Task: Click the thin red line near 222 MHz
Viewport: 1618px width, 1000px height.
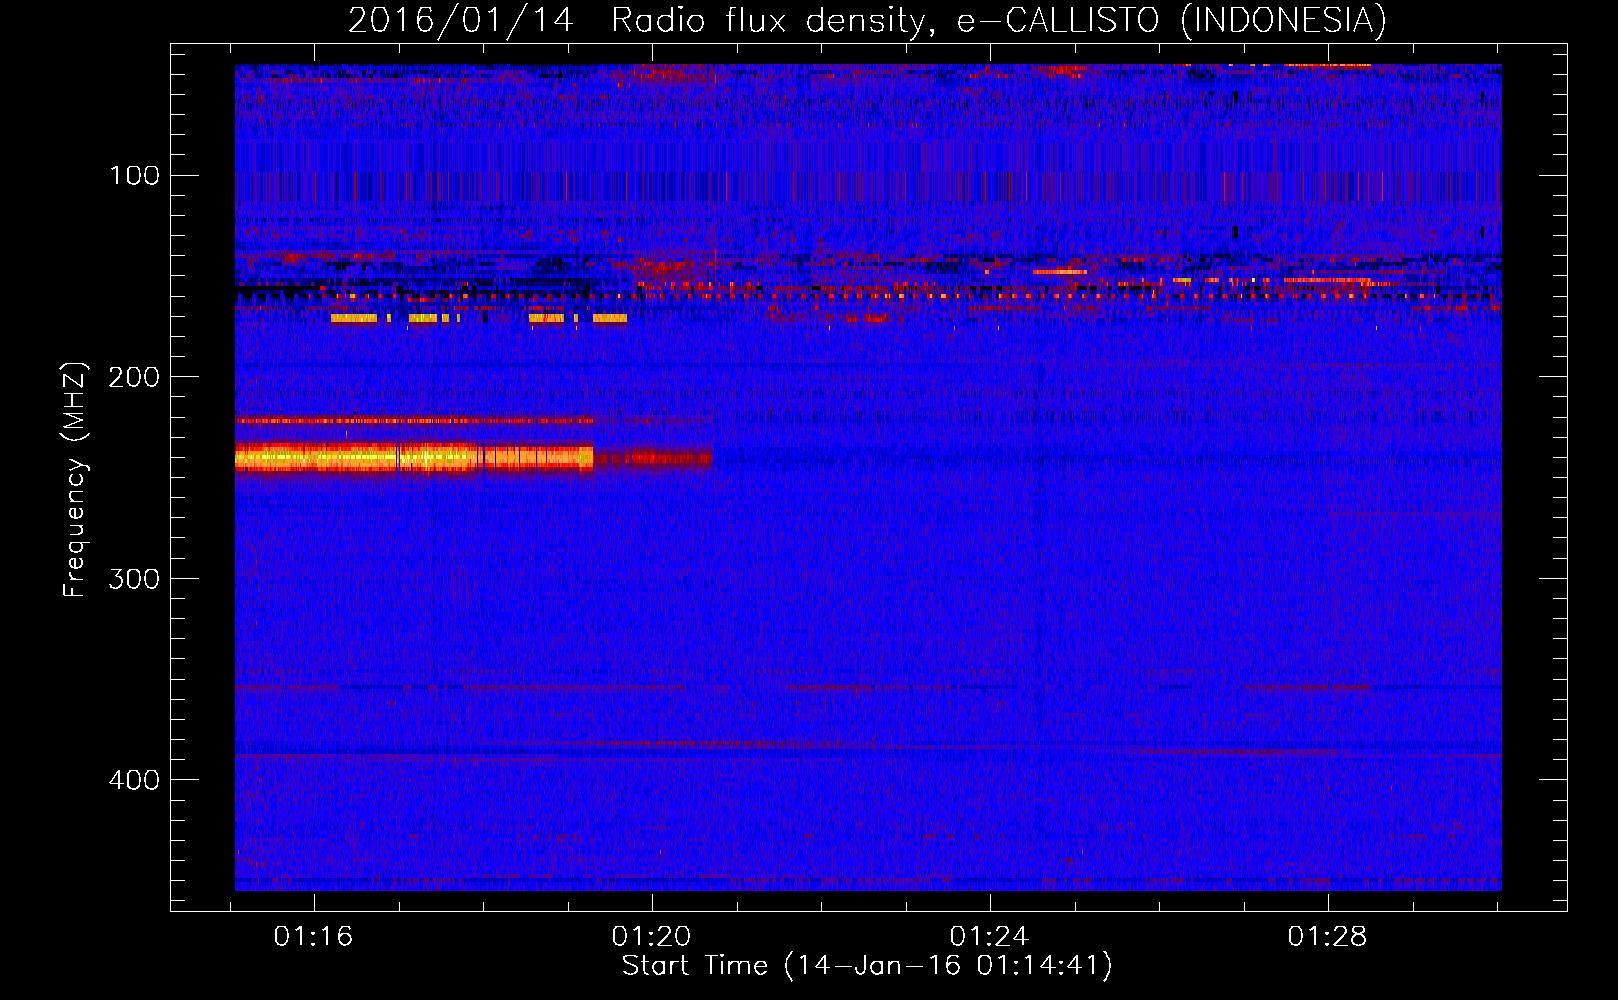Action: (x=414, y=421)
